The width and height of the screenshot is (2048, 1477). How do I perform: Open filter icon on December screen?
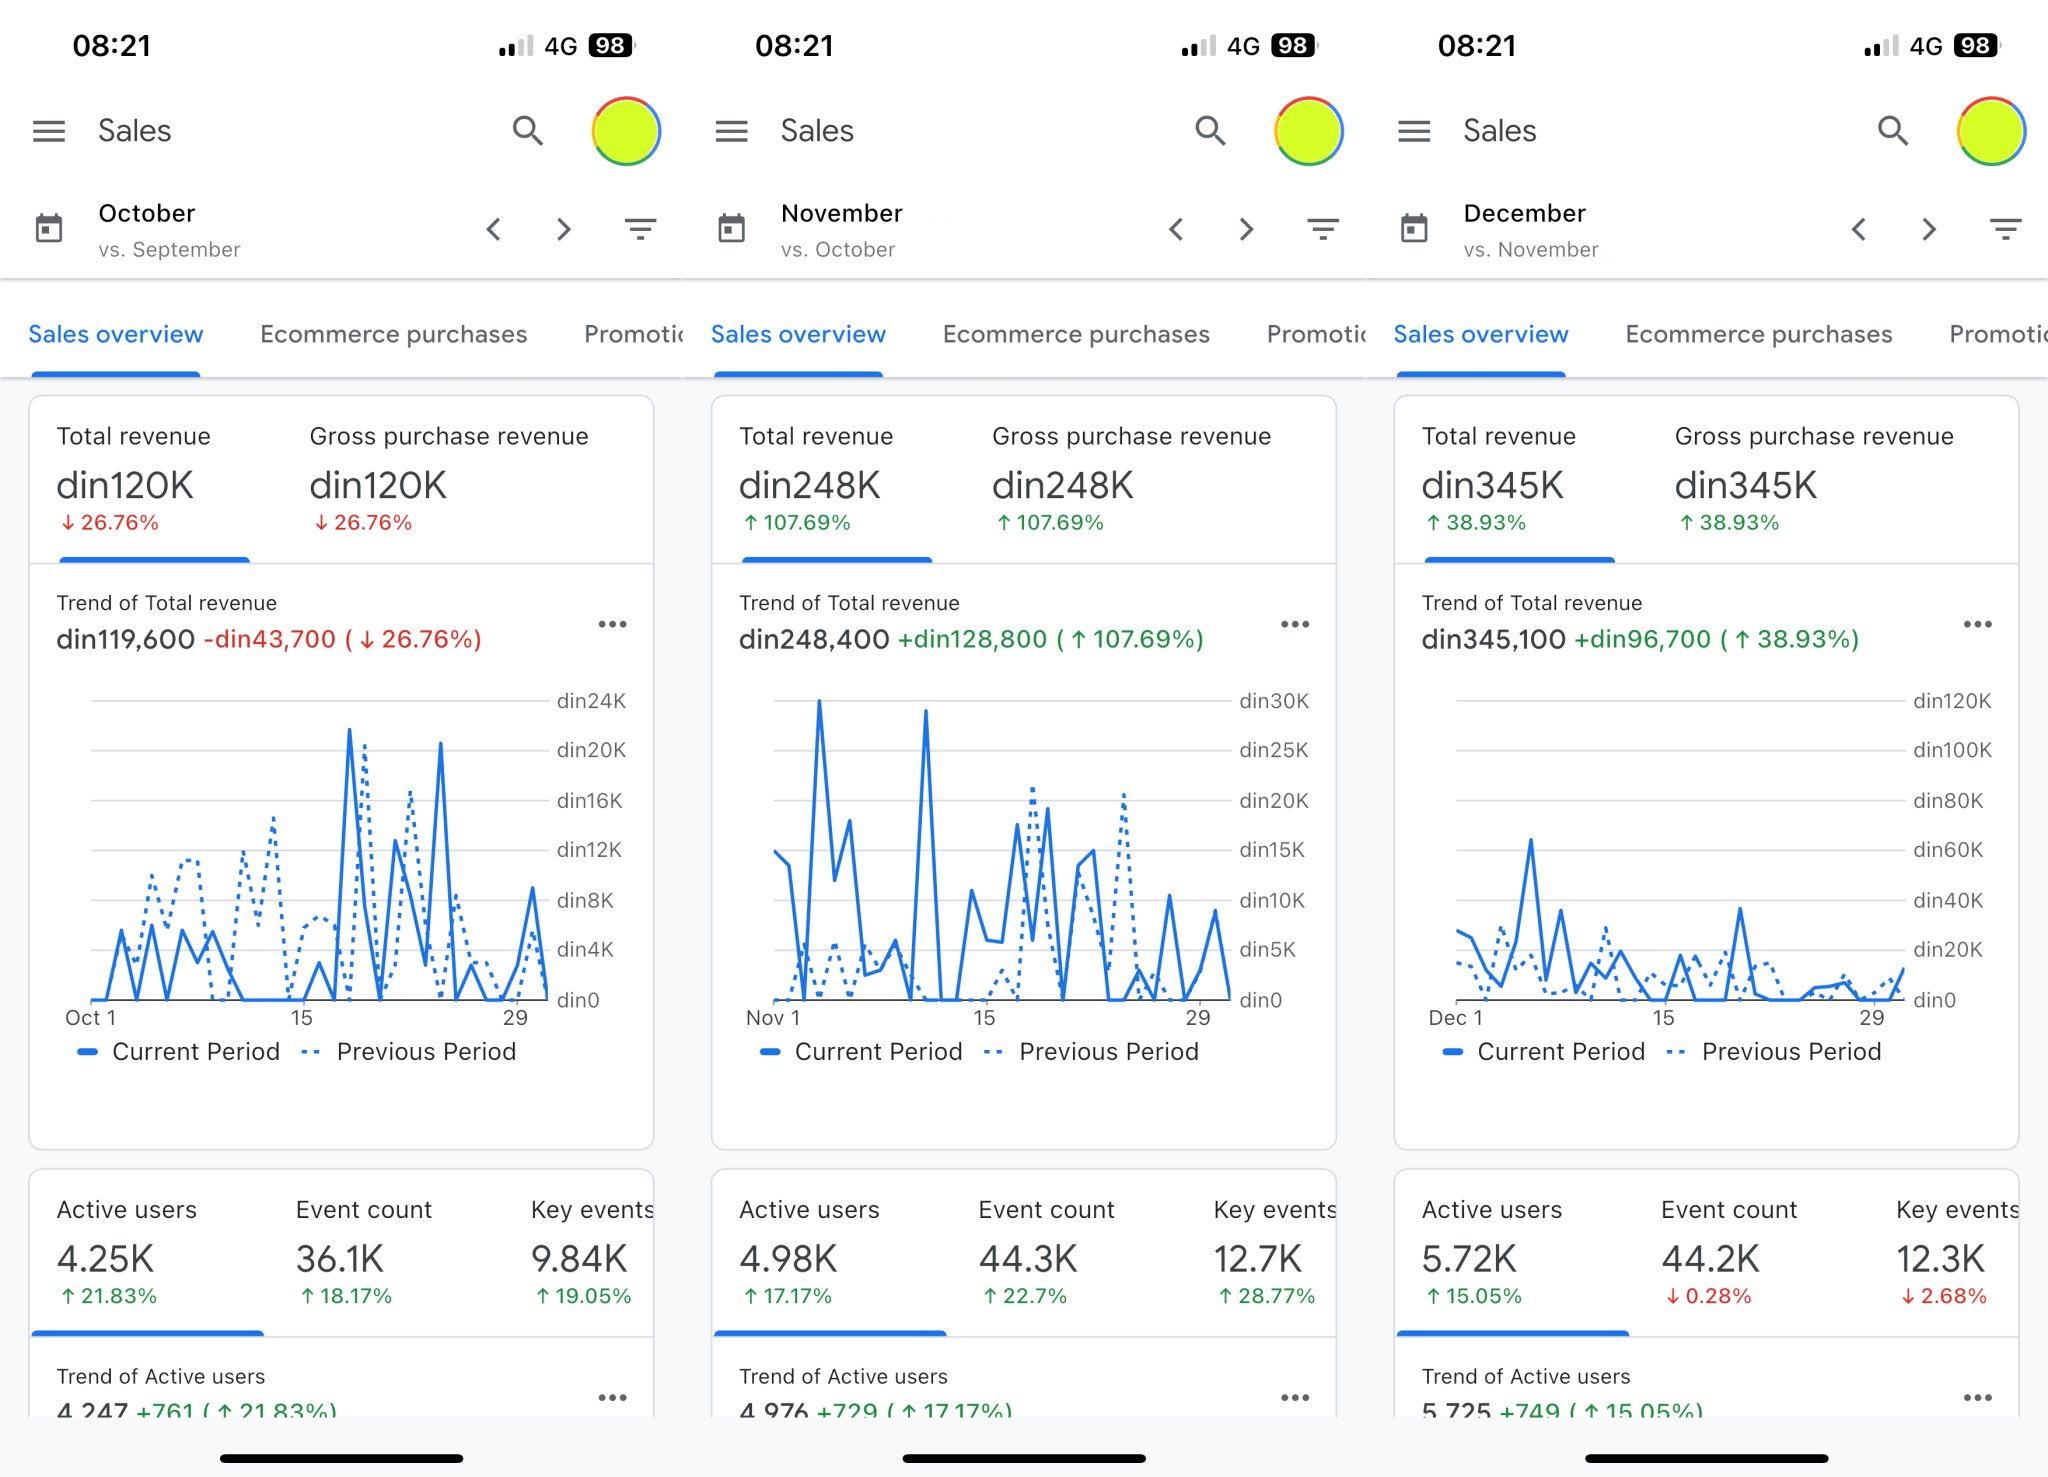[2005, 229]
